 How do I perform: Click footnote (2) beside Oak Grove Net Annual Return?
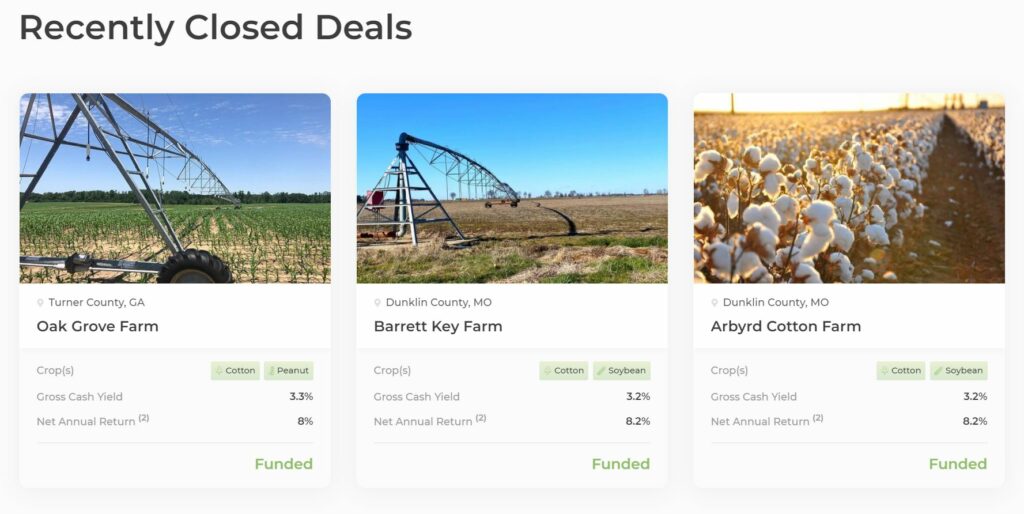coord(144,418)
